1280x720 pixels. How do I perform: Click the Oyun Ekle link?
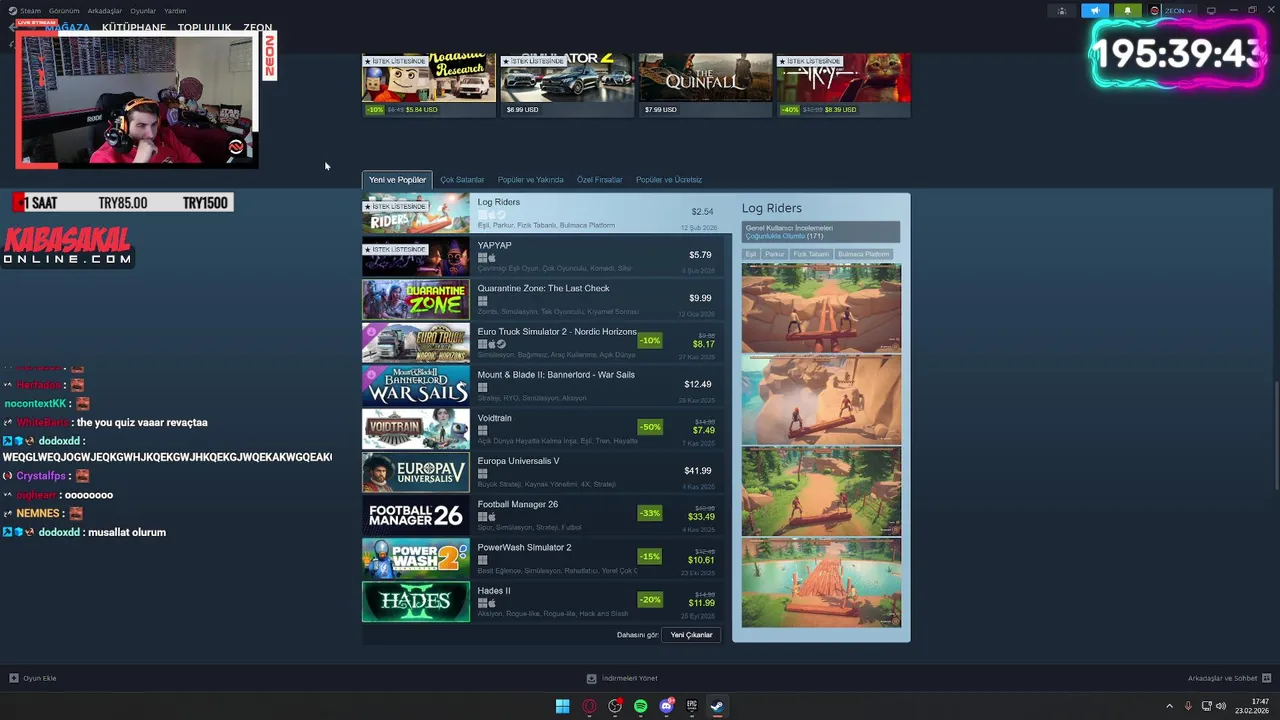[x=40, y=678]
